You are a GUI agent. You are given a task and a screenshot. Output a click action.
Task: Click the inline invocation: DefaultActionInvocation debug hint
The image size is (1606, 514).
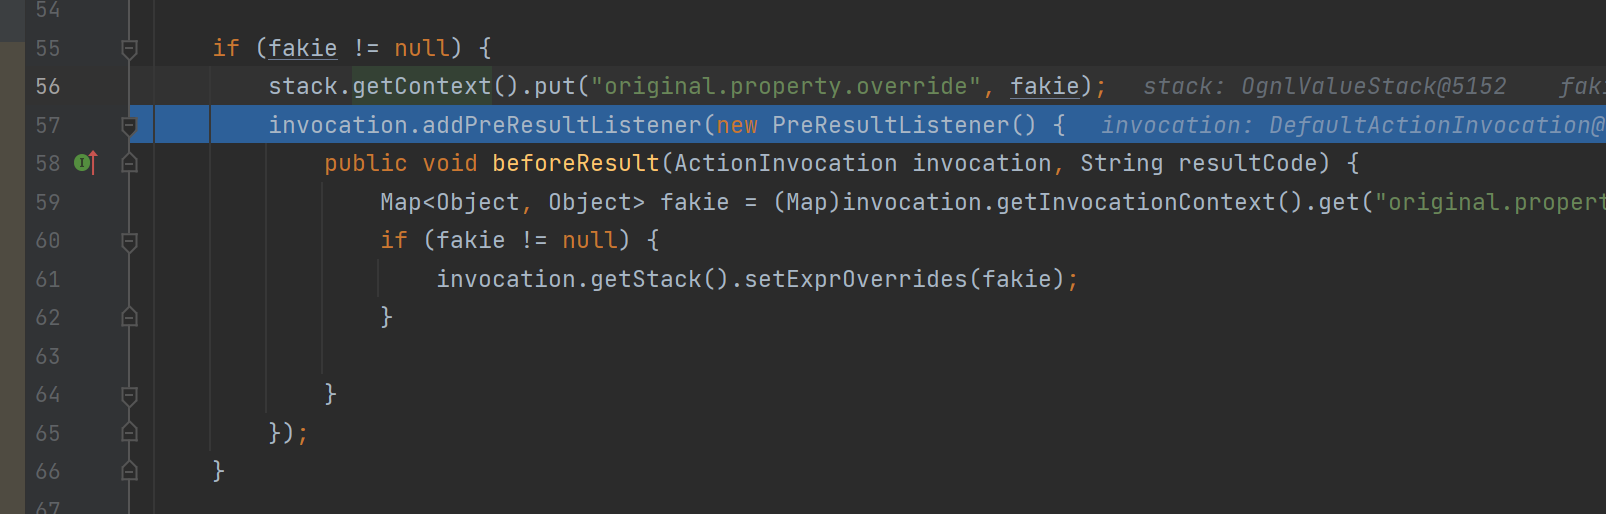coord(1353,125)
